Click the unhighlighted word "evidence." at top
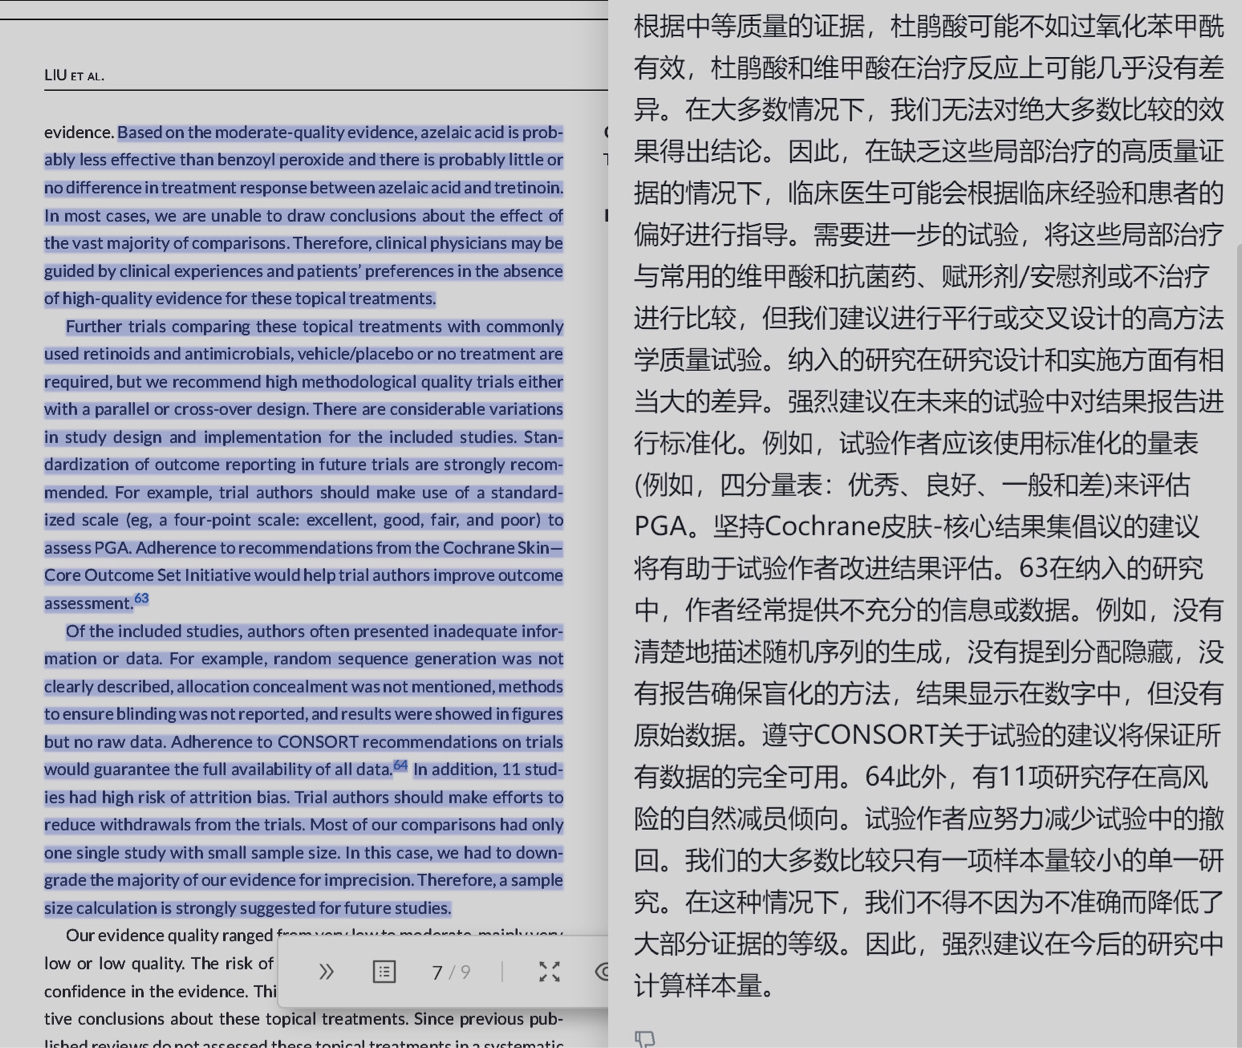This screenshot has width=1242, height=1048. 79,132
